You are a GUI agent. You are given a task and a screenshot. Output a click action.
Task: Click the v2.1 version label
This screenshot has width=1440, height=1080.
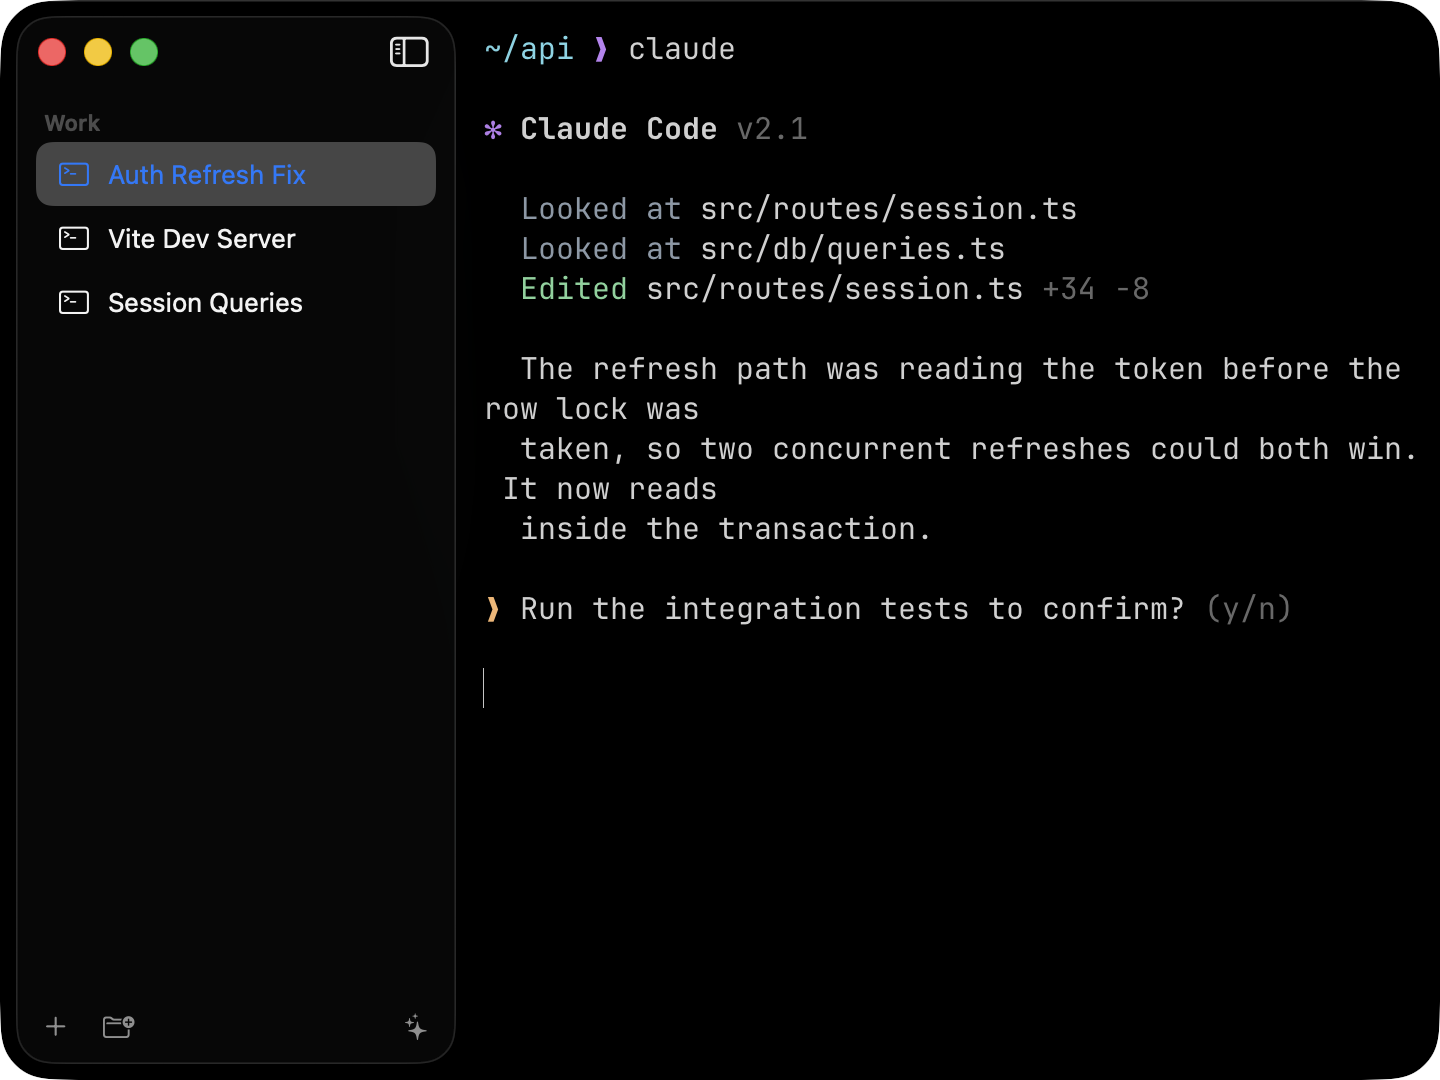[x=772, y=129]
